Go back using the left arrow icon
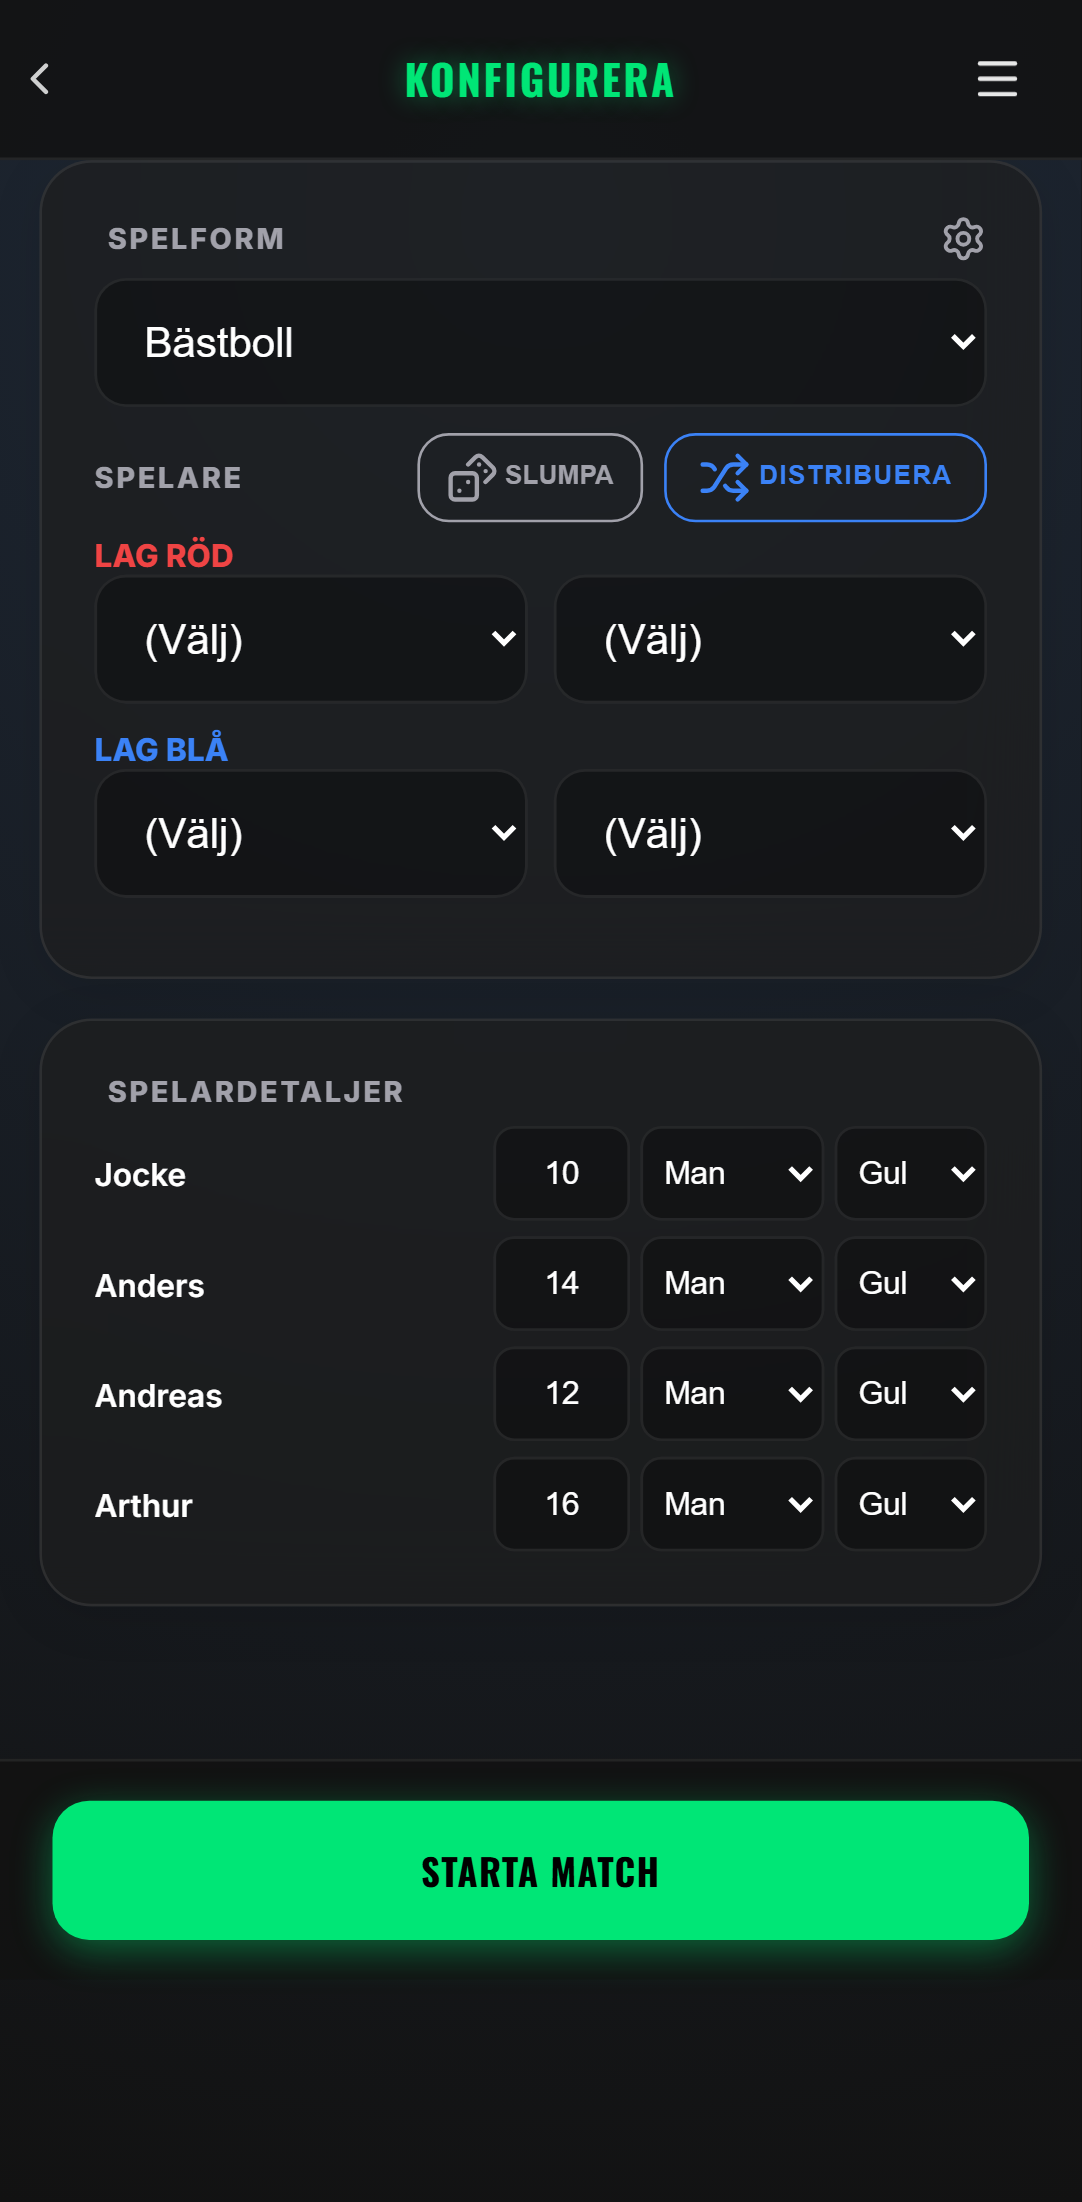This screenshot has width=1082, height=2202. point(40,79)
